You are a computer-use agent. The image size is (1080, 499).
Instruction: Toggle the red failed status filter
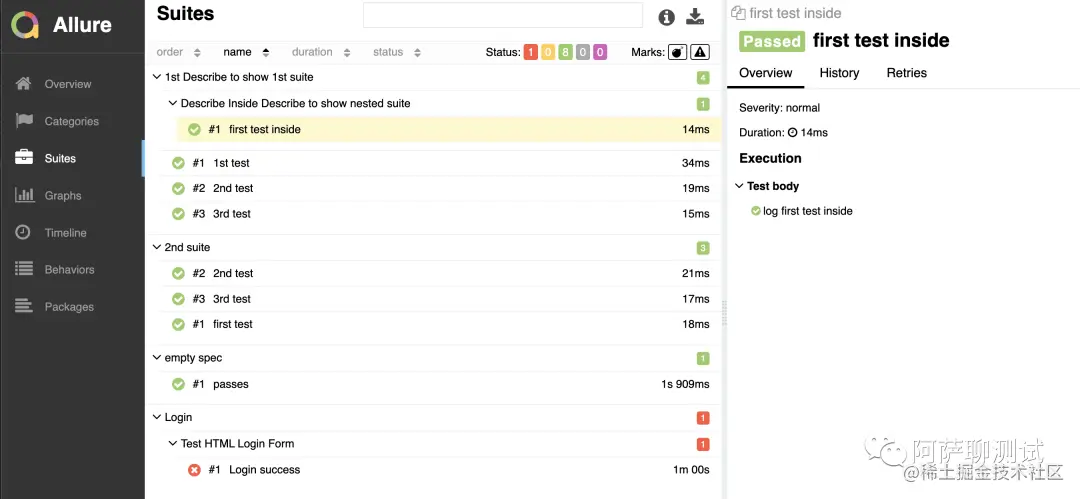click(530, 52)
